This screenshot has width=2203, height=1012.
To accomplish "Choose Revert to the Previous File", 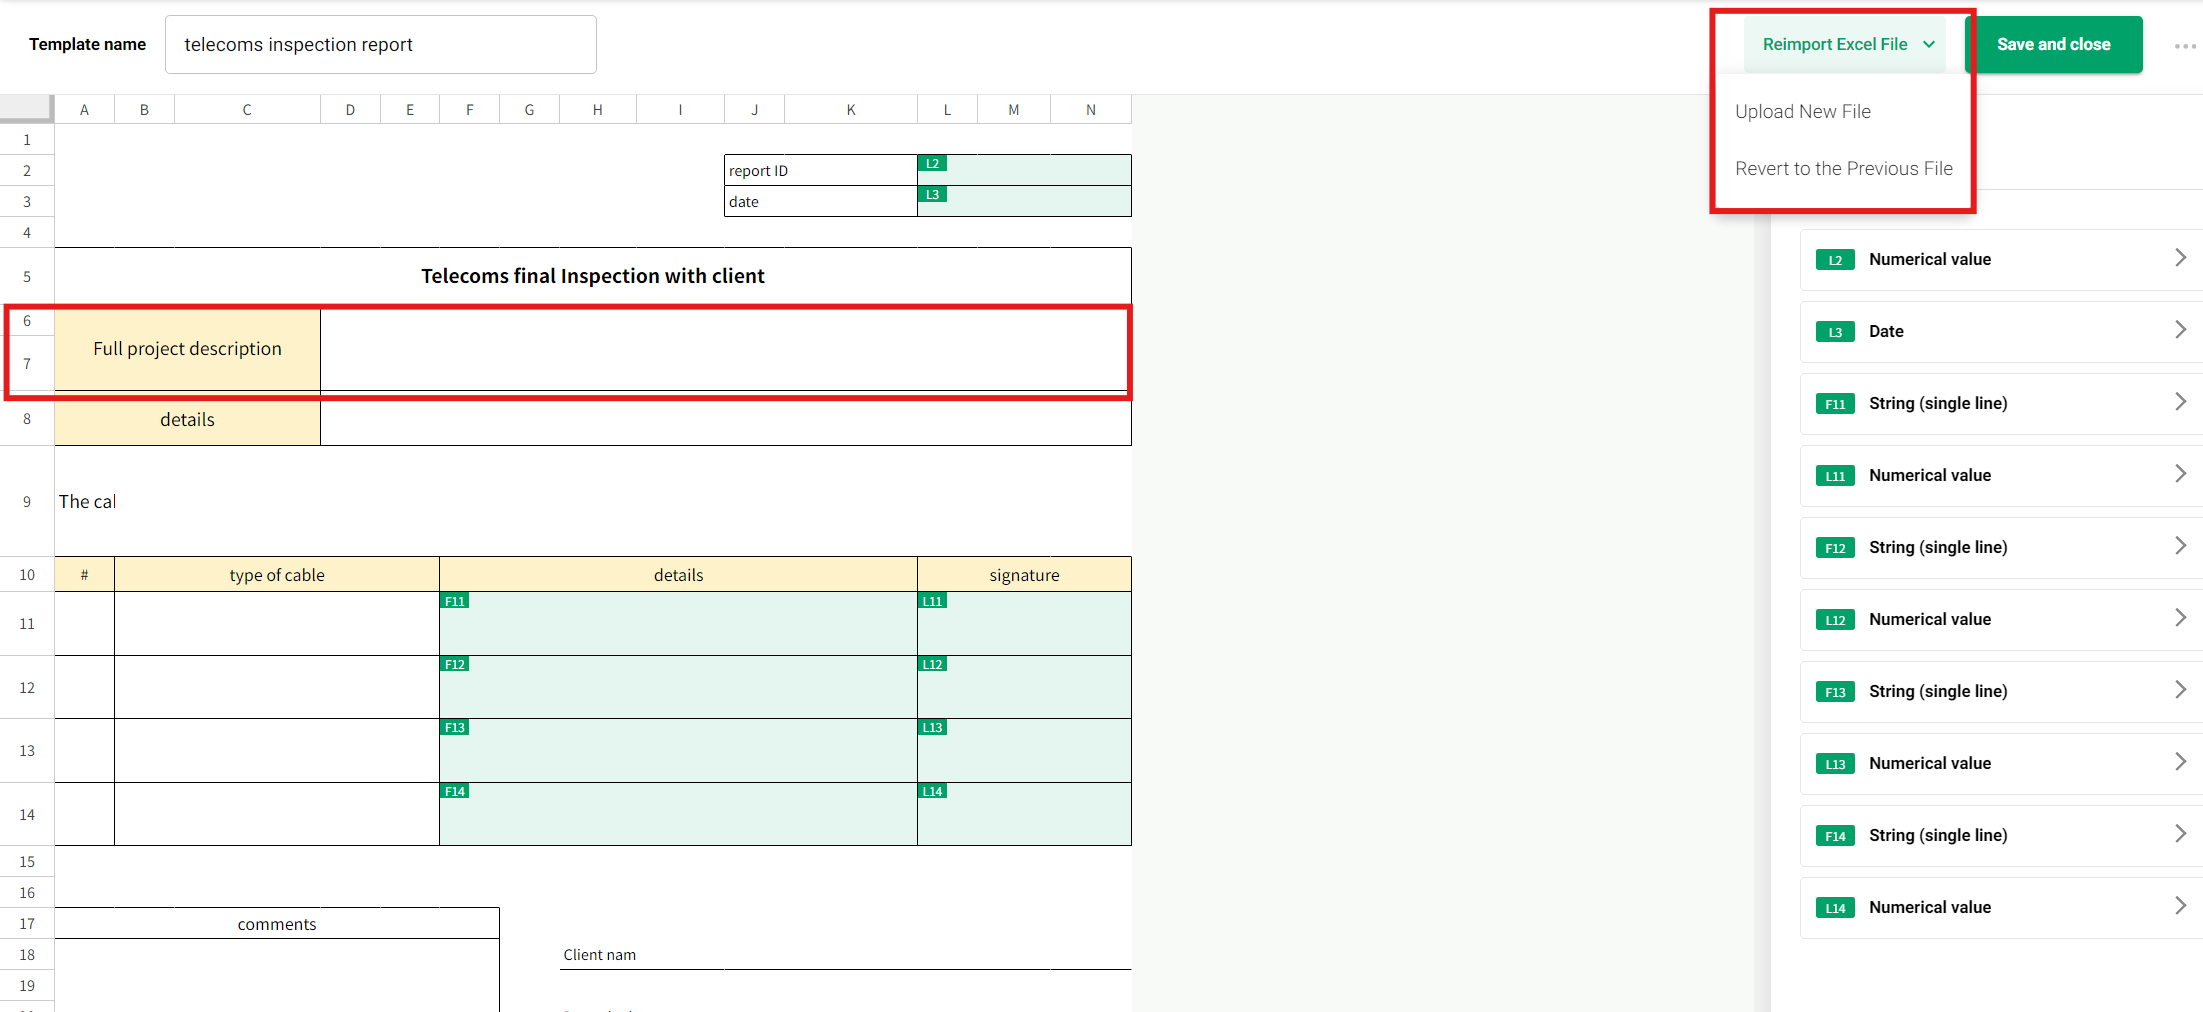I will coord(1843,169).
